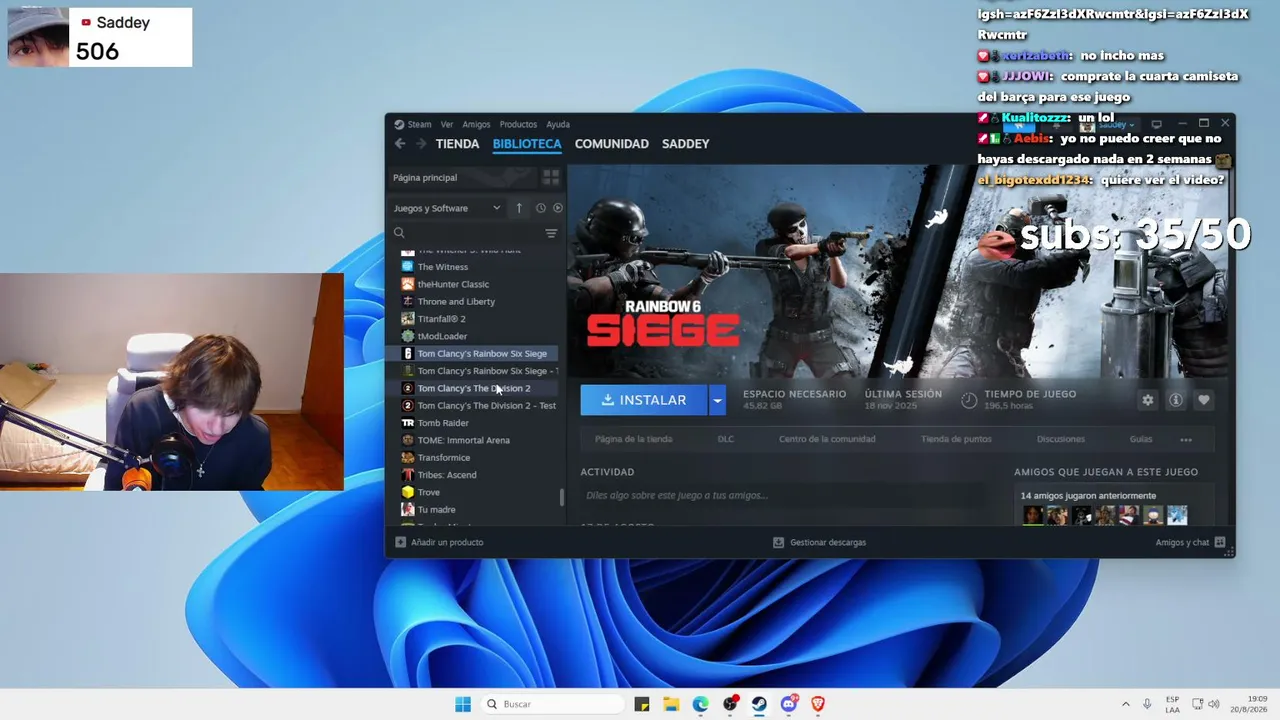Open the Ayuda menu
The image size is (1280, 720).
[x=558, y=125]
